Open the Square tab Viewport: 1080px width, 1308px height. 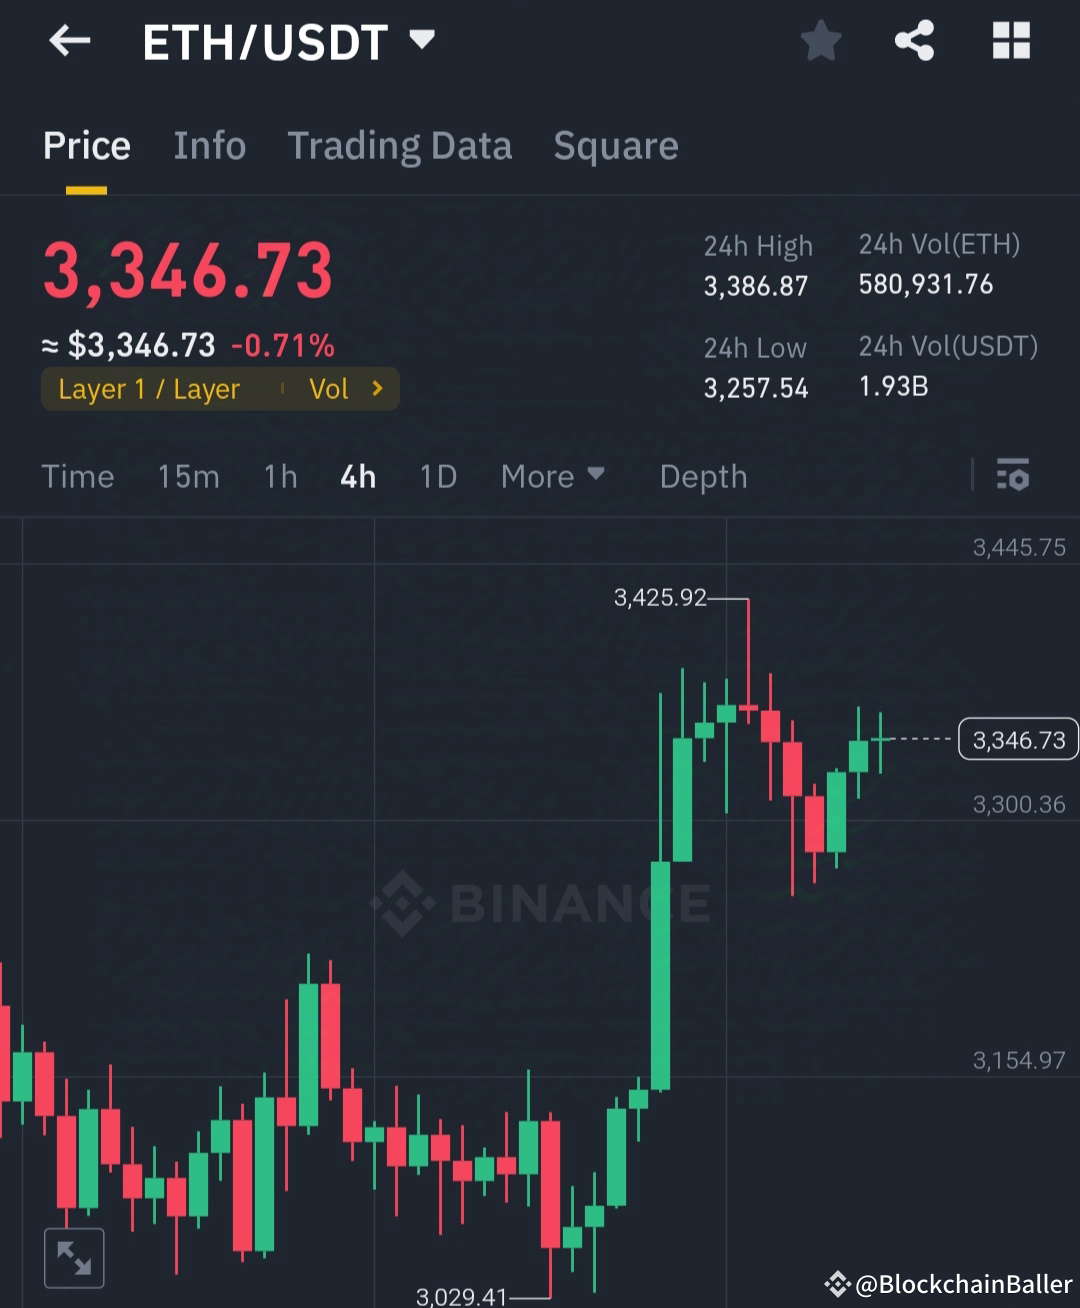(x=616, y=146)
